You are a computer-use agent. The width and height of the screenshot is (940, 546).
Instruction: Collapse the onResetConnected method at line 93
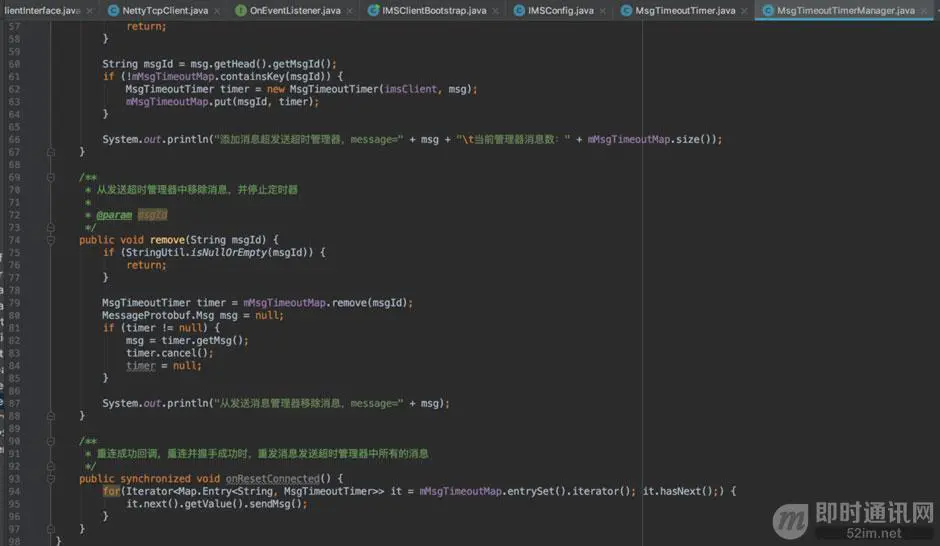tap(51, 479)
